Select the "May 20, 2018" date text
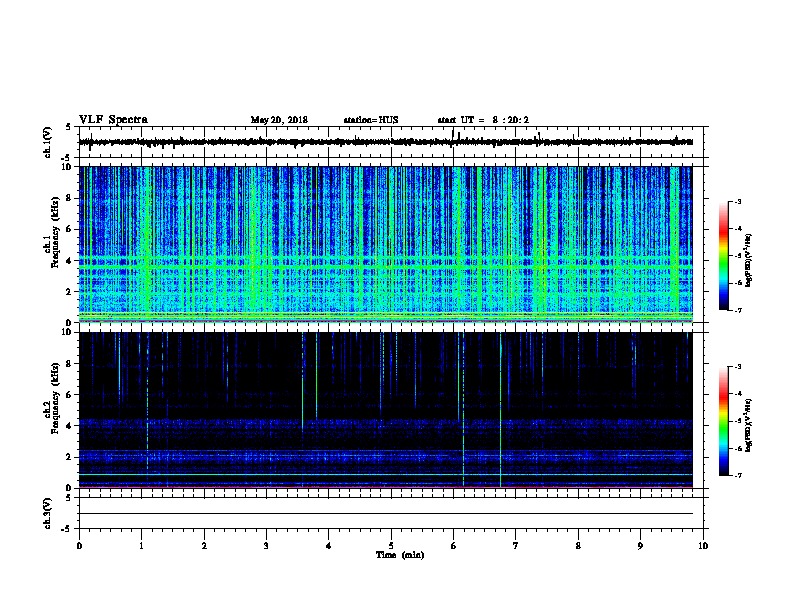792x612 pixels. (x=279, y=120)
